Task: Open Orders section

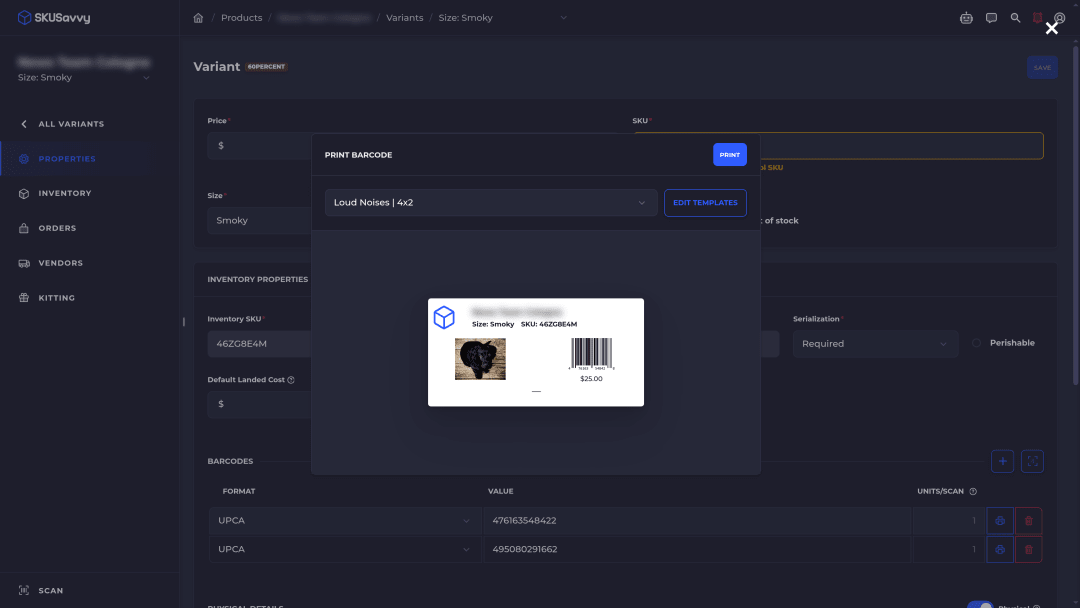Action: click(57, 228)
